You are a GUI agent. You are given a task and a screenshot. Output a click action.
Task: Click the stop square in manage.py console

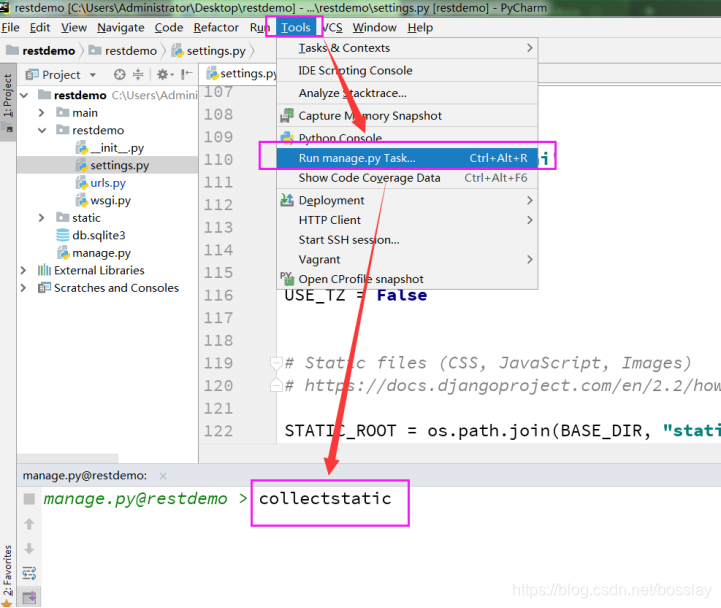pos(29,499)
